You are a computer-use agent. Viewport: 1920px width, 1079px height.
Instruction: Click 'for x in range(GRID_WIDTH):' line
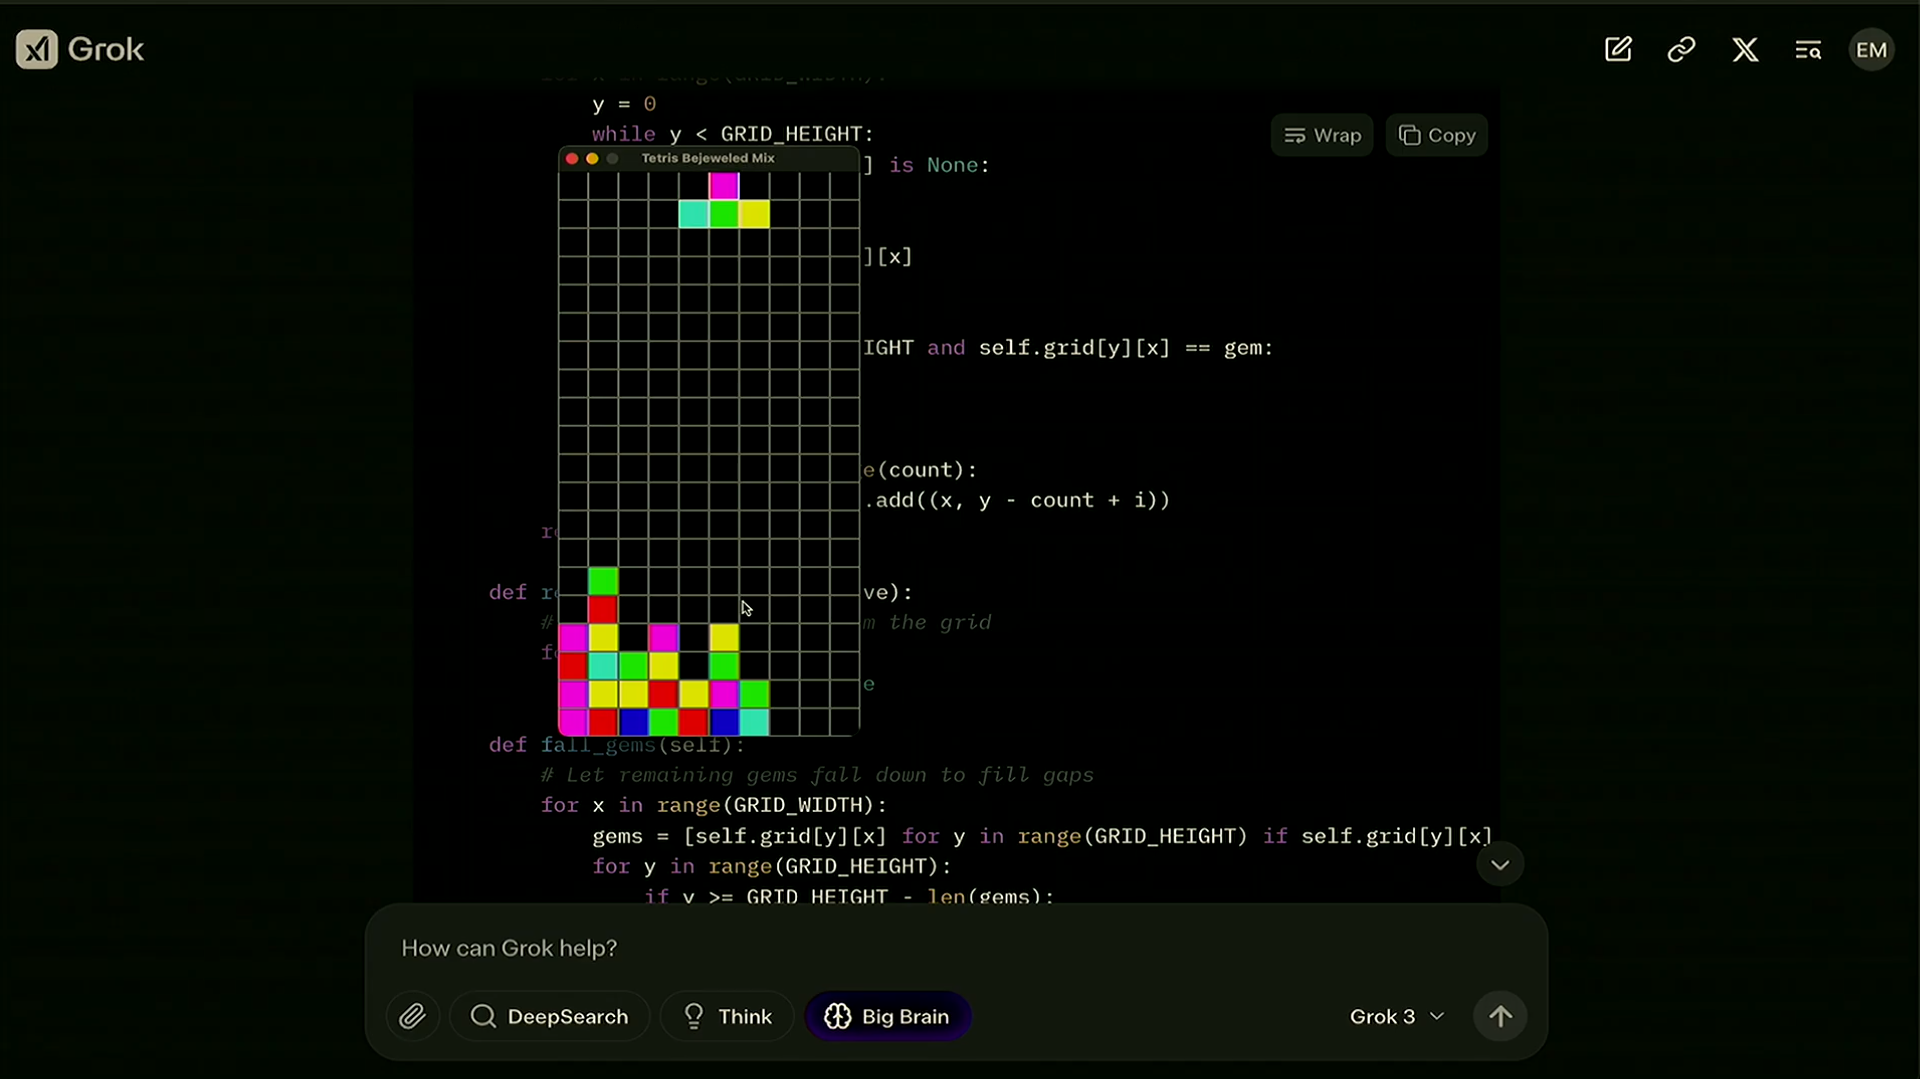pyautogui.click(x=713, y=805)
